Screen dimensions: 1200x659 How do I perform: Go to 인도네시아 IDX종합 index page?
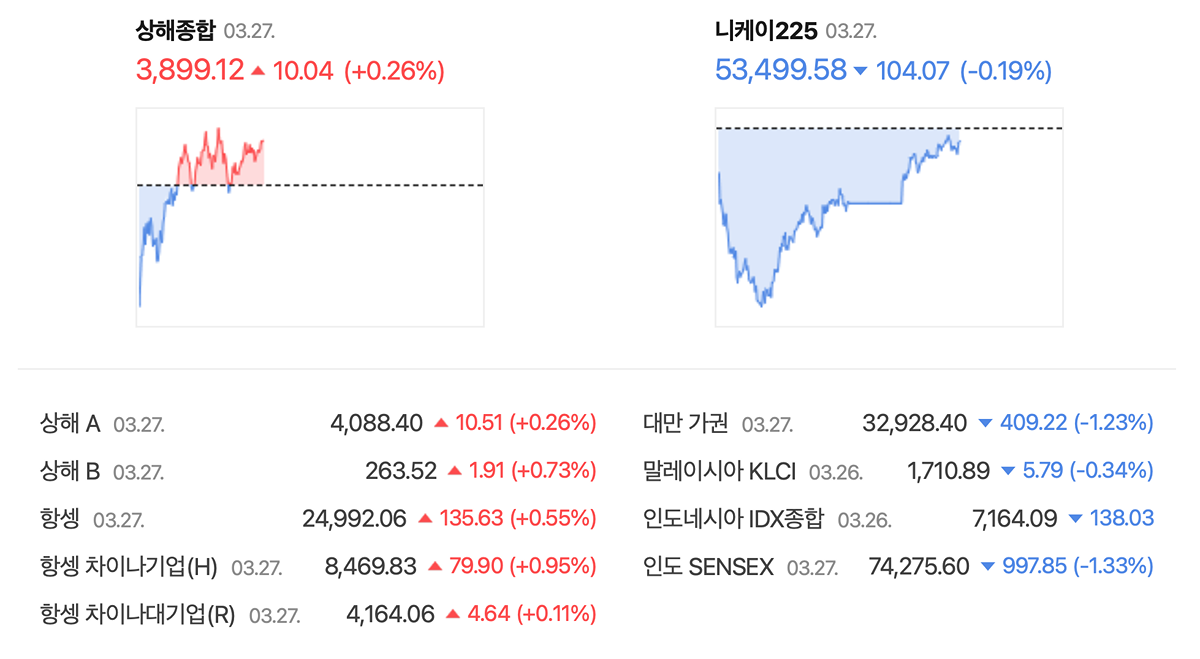coord(734,519)
